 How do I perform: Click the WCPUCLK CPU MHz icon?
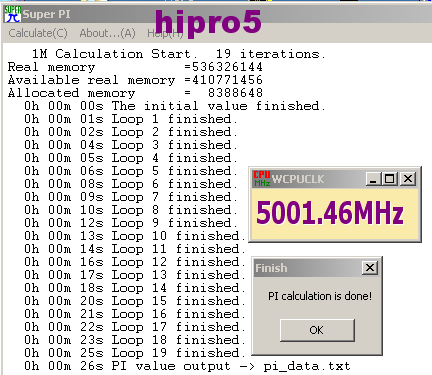coord(262,179)
